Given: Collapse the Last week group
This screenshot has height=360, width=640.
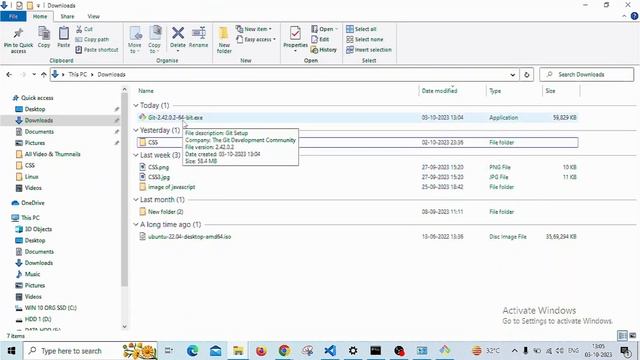Looking at the screenshot, I should coord(136,155).
